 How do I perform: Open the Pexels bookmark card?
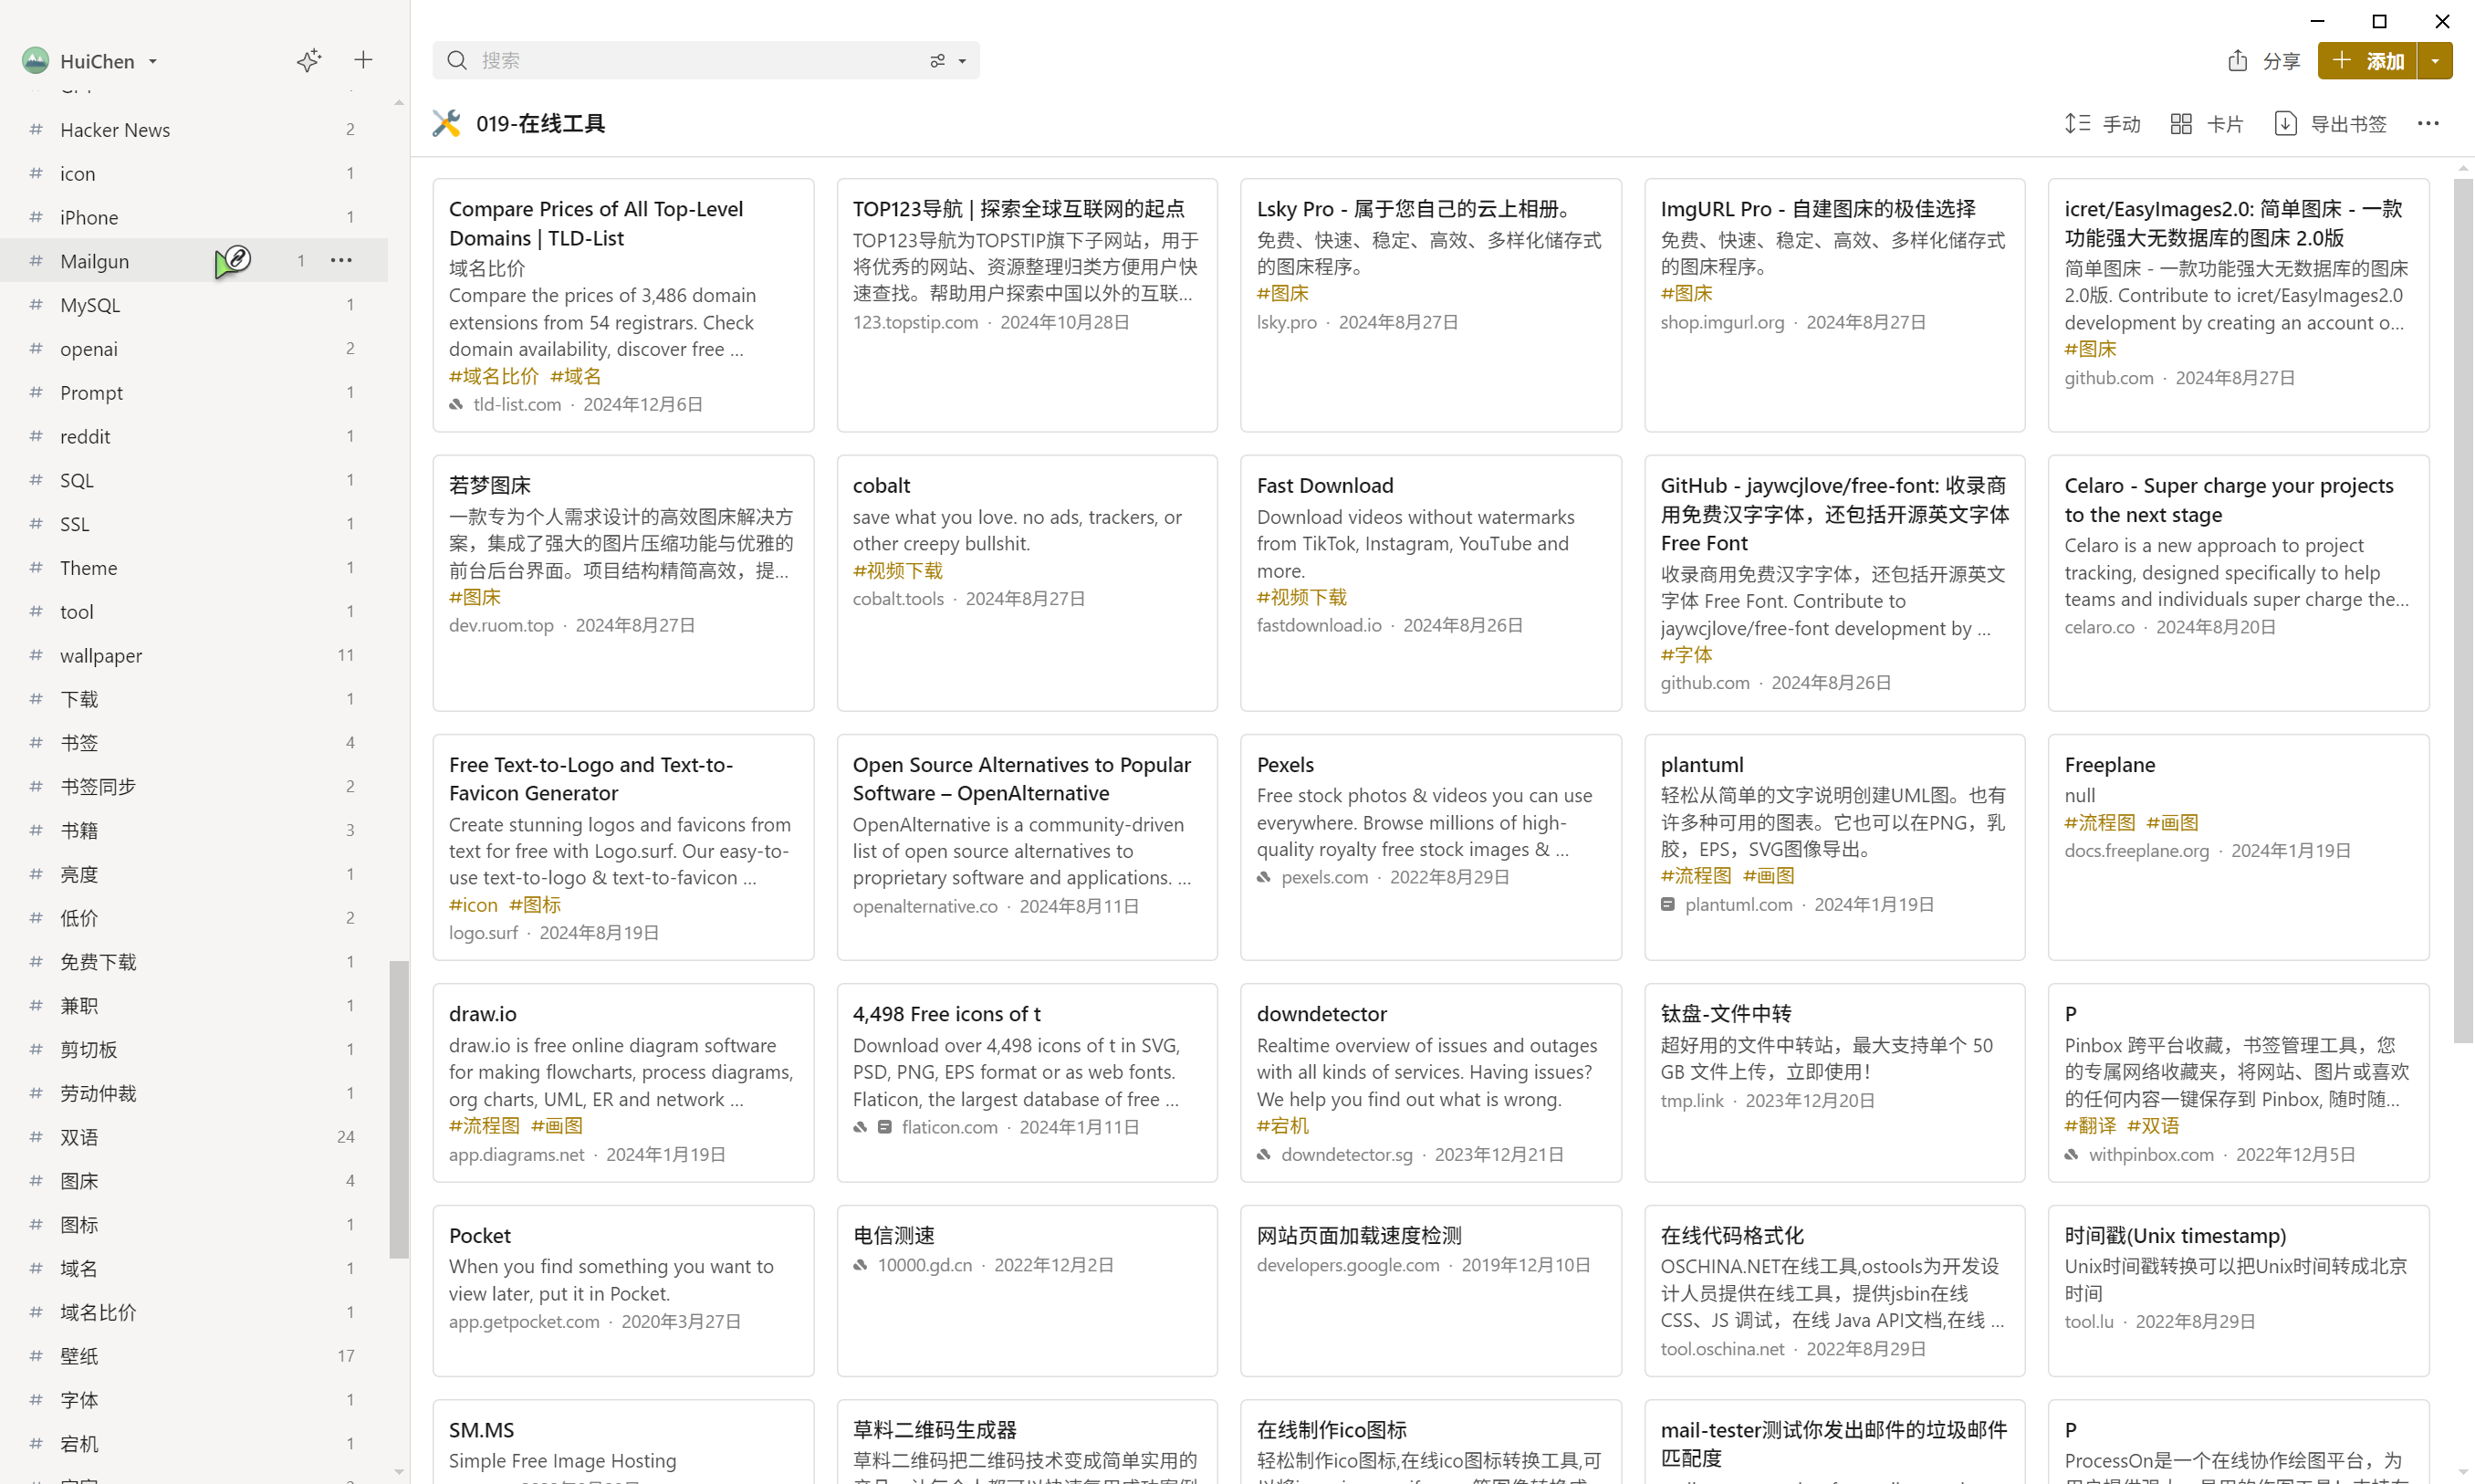click(x=1430, y=847)
